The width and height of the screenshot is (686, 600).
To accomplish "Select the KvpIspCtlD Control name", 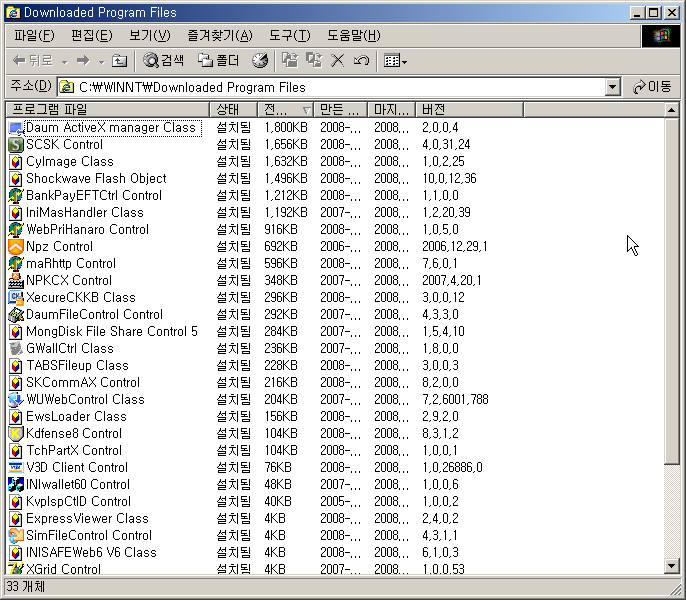I will click(x=79, y=502).
